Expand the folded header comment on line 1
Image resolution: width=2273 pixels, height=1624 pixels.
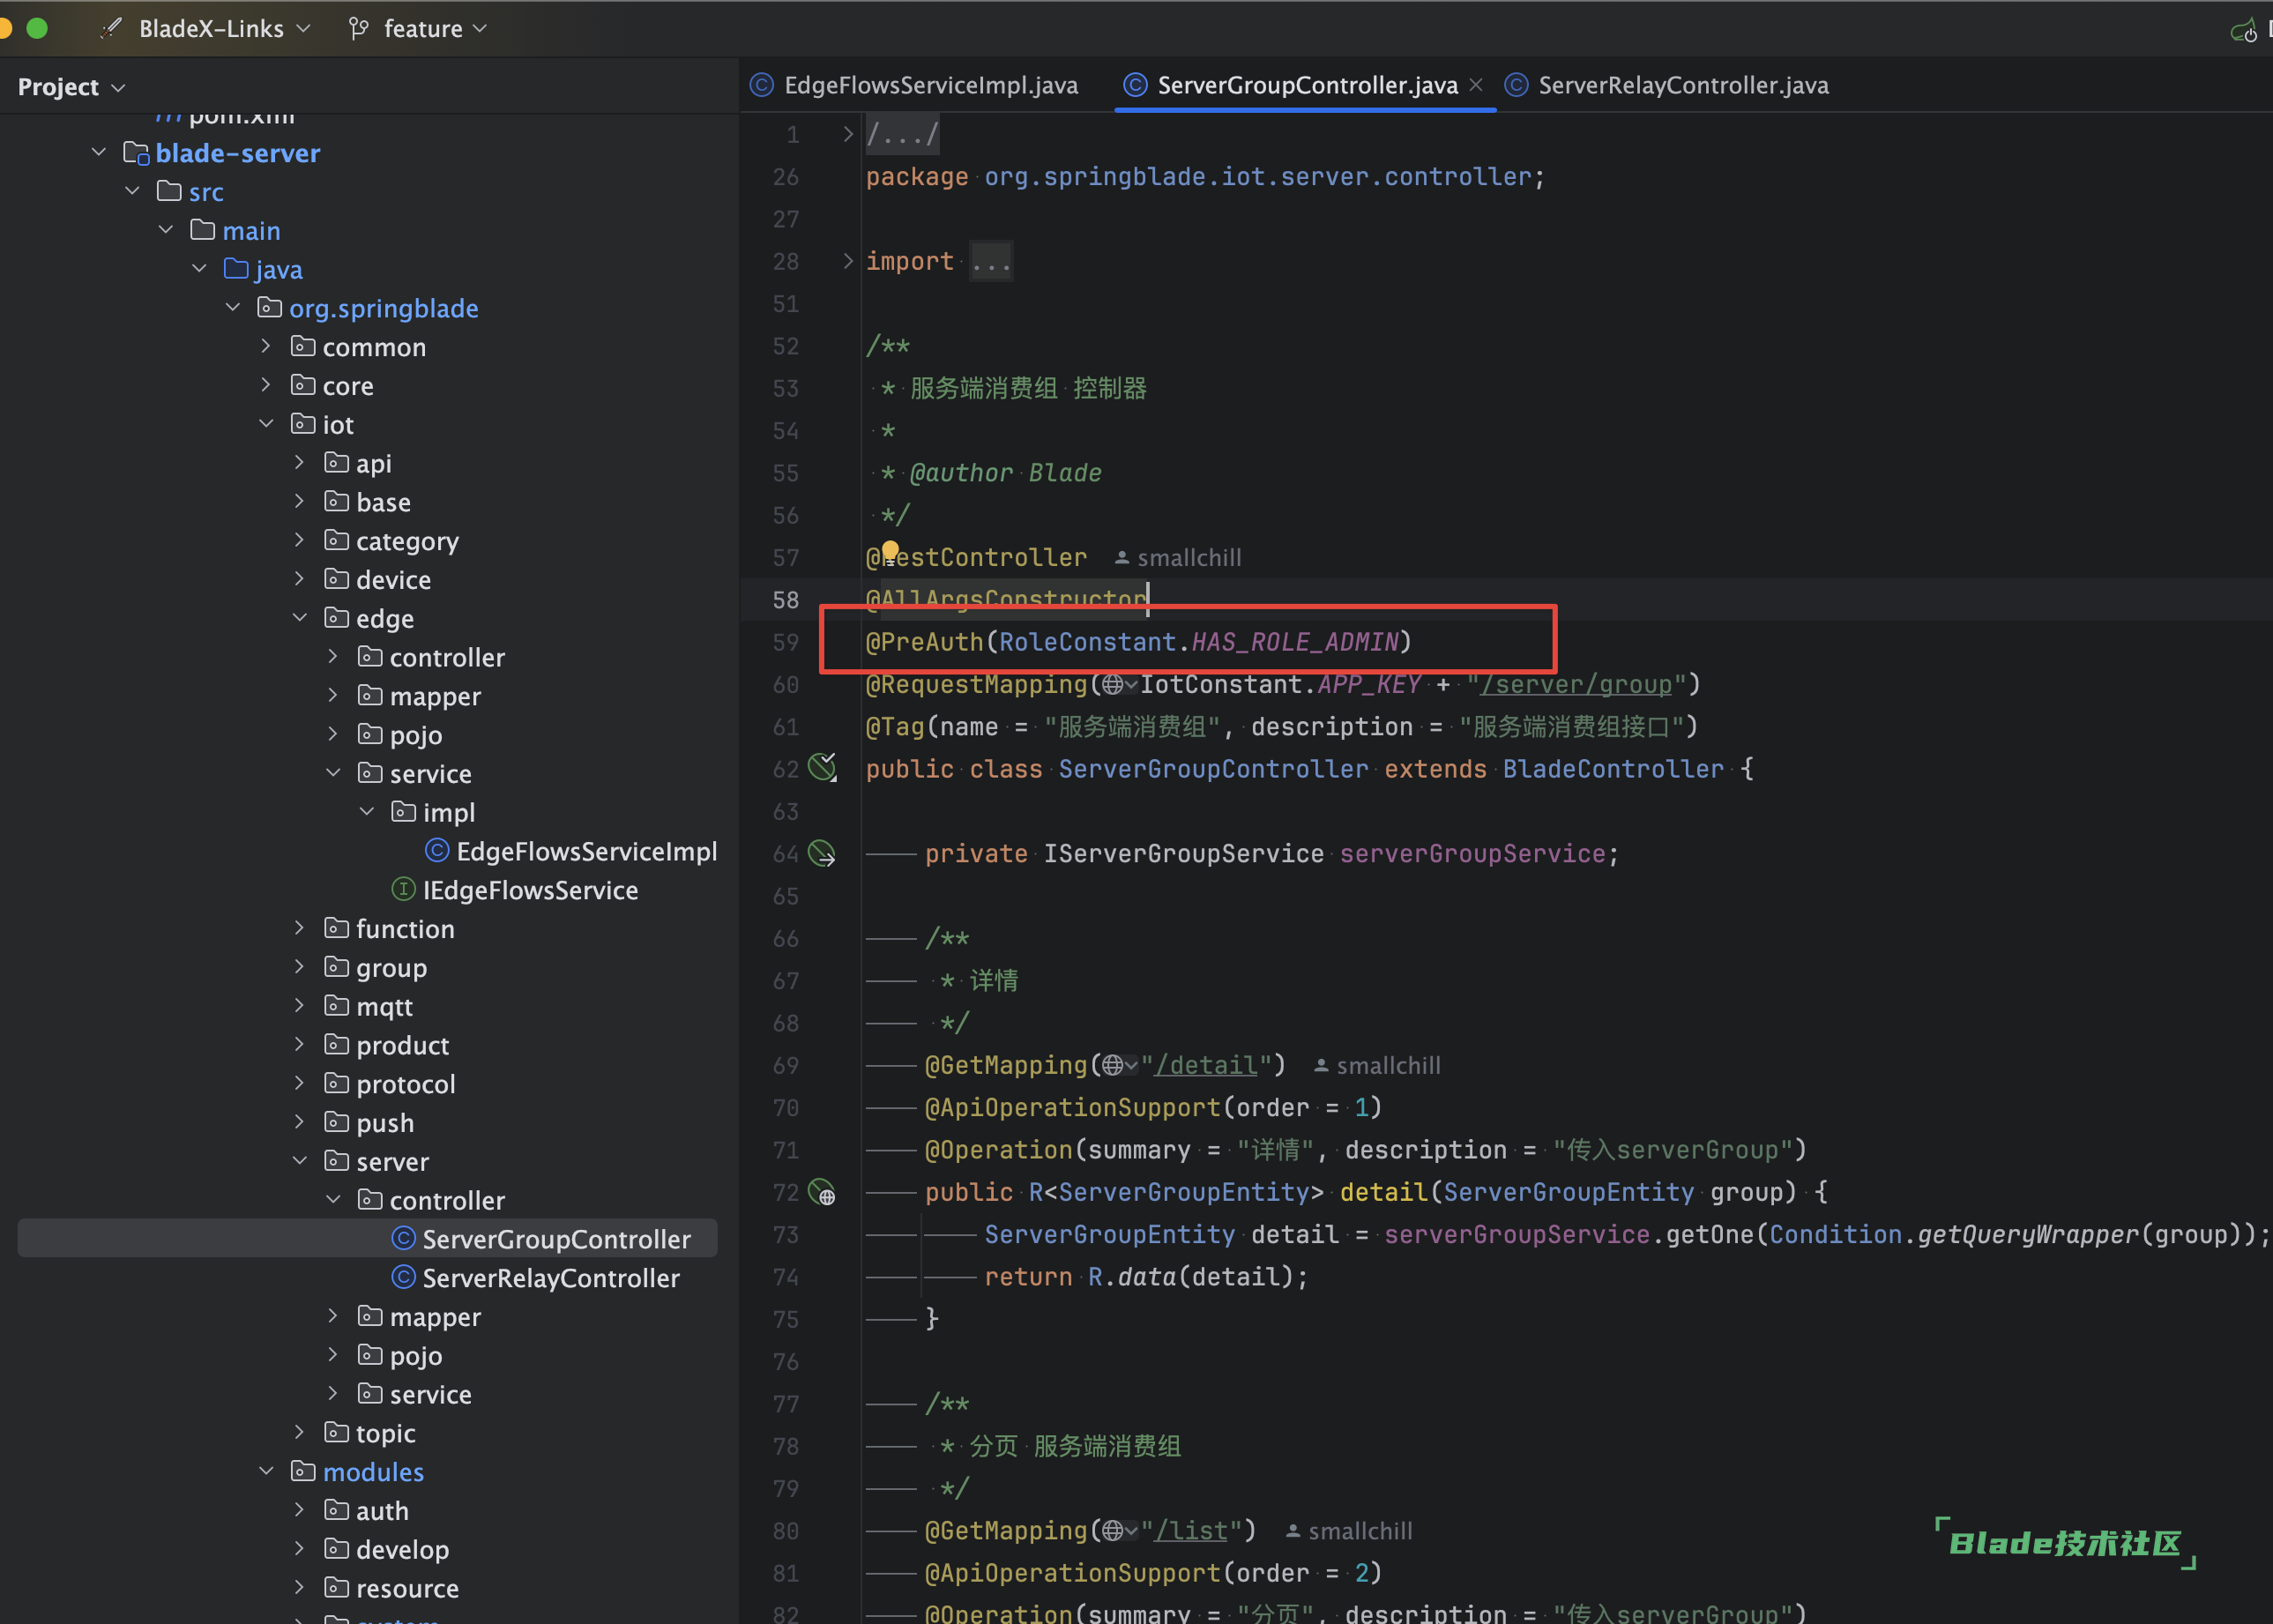(848, 134)
